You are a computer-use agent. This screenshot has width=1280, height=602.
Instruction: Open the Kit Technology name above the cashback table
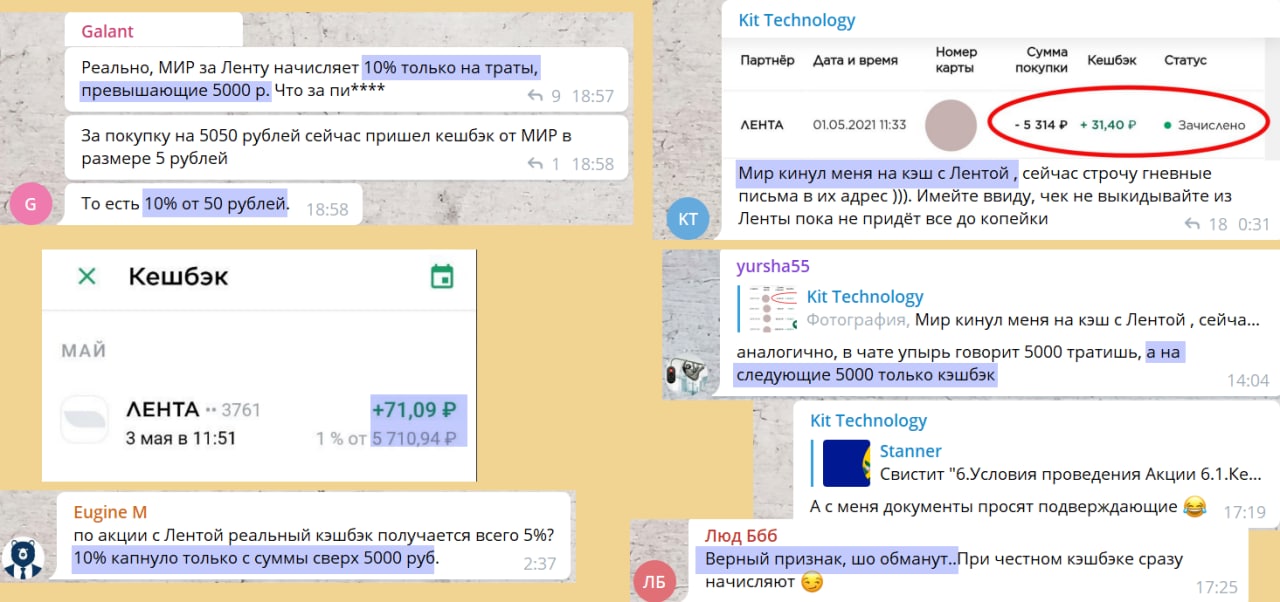click(797, 20)
